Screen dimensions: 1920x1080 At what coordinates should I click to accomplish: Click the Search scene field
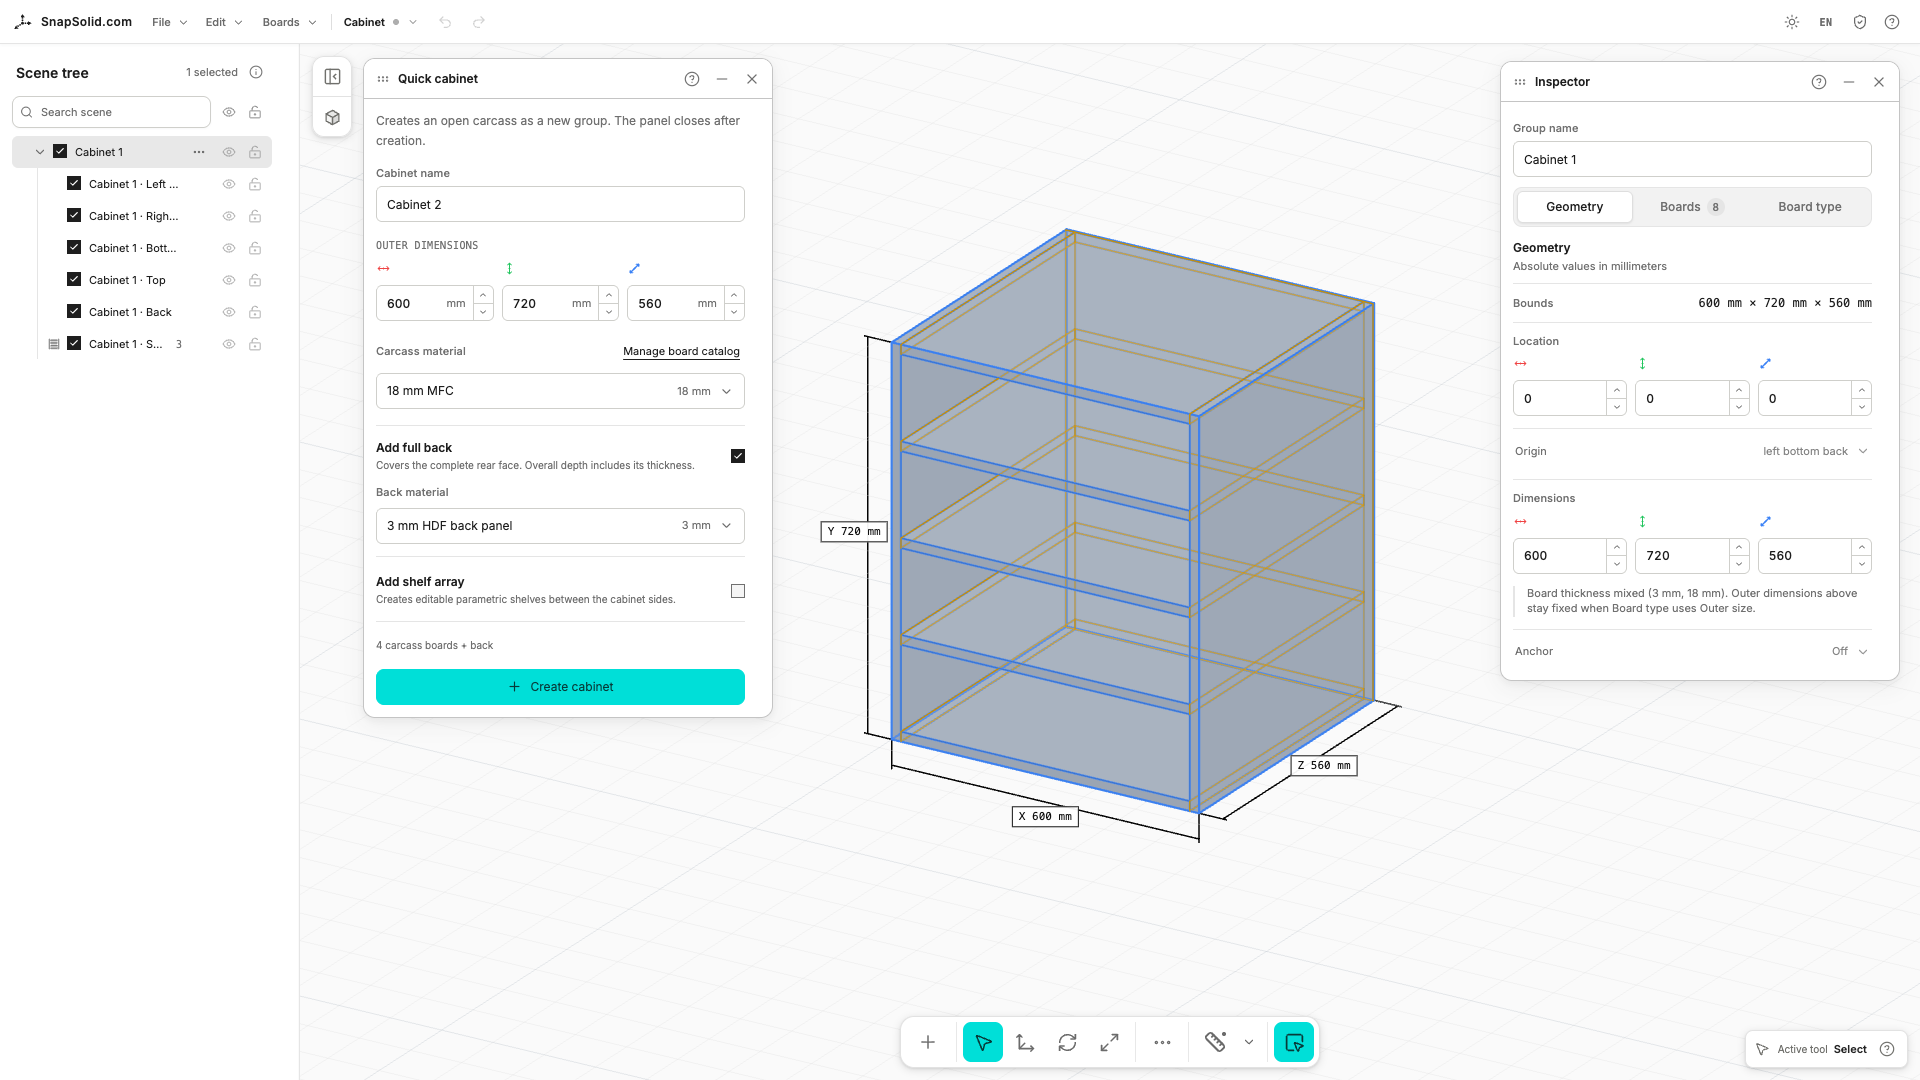[x=111, y=112]
